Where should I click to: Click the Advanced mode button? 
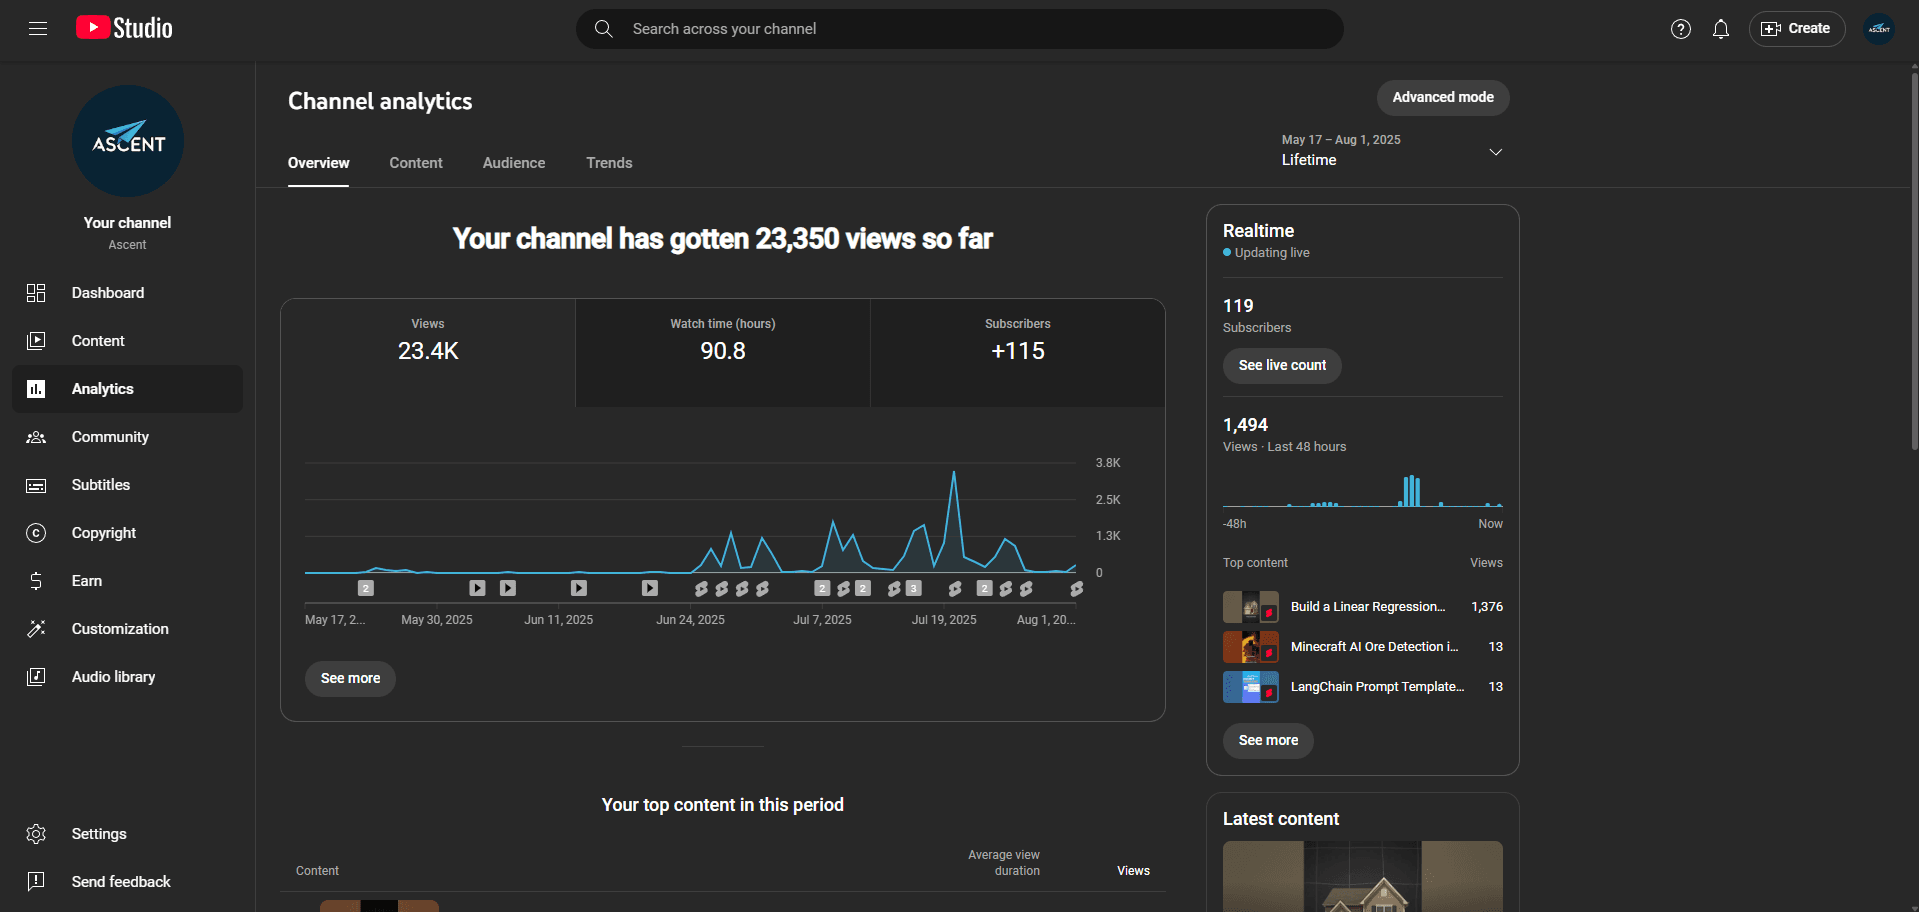point(1442,97)
